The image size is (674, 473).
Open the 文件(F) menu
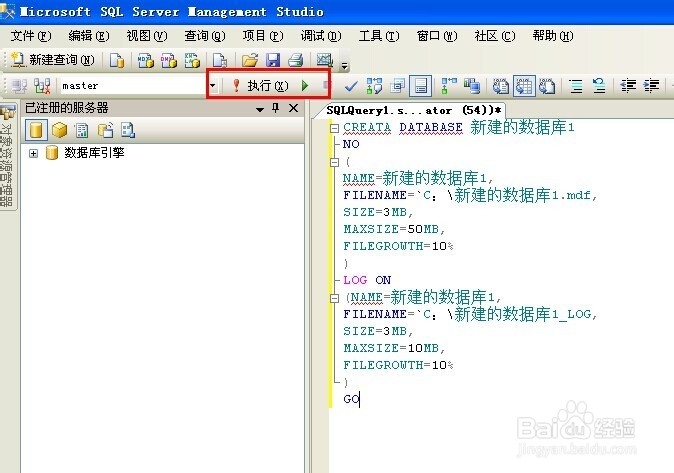coord(31,36)
